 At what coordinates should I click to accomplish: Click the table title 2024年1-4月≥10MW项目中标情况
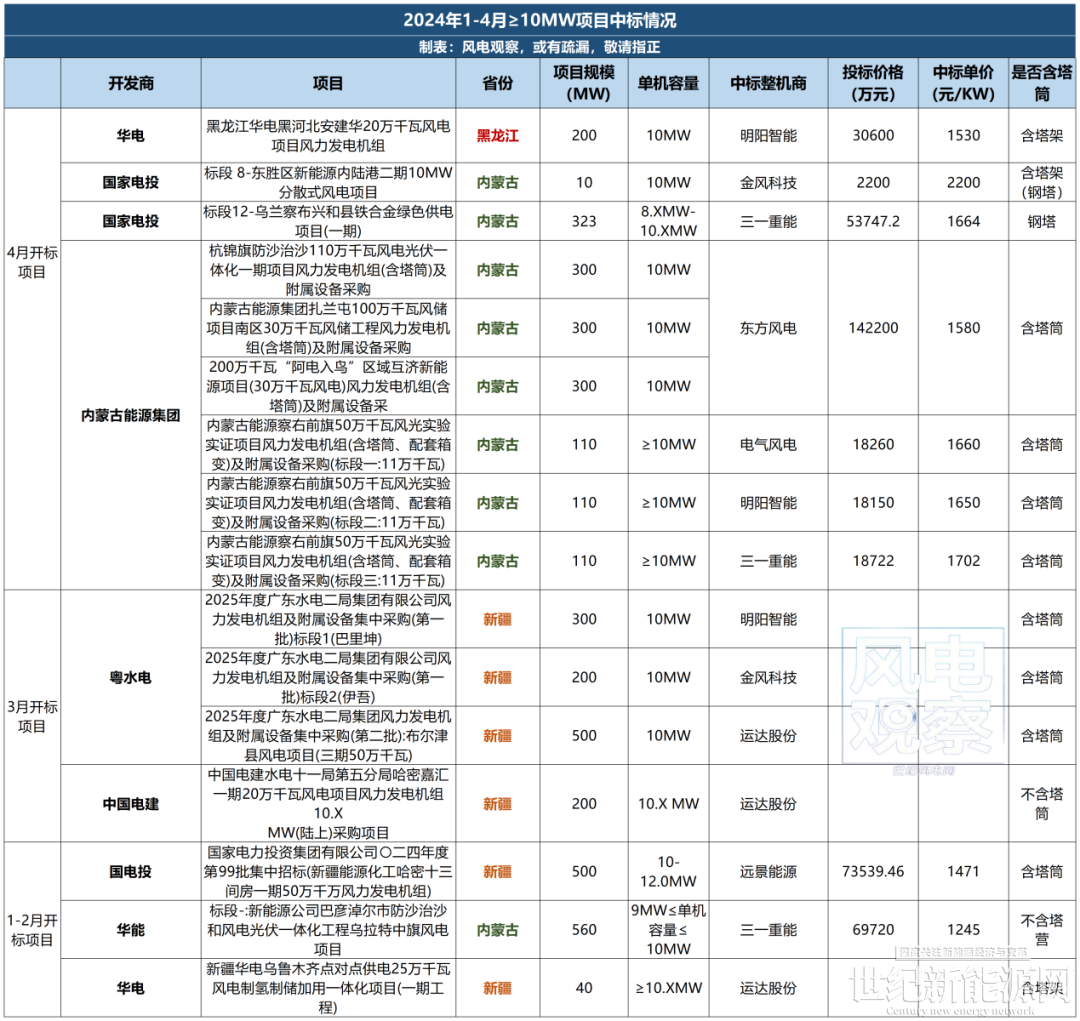539,20
